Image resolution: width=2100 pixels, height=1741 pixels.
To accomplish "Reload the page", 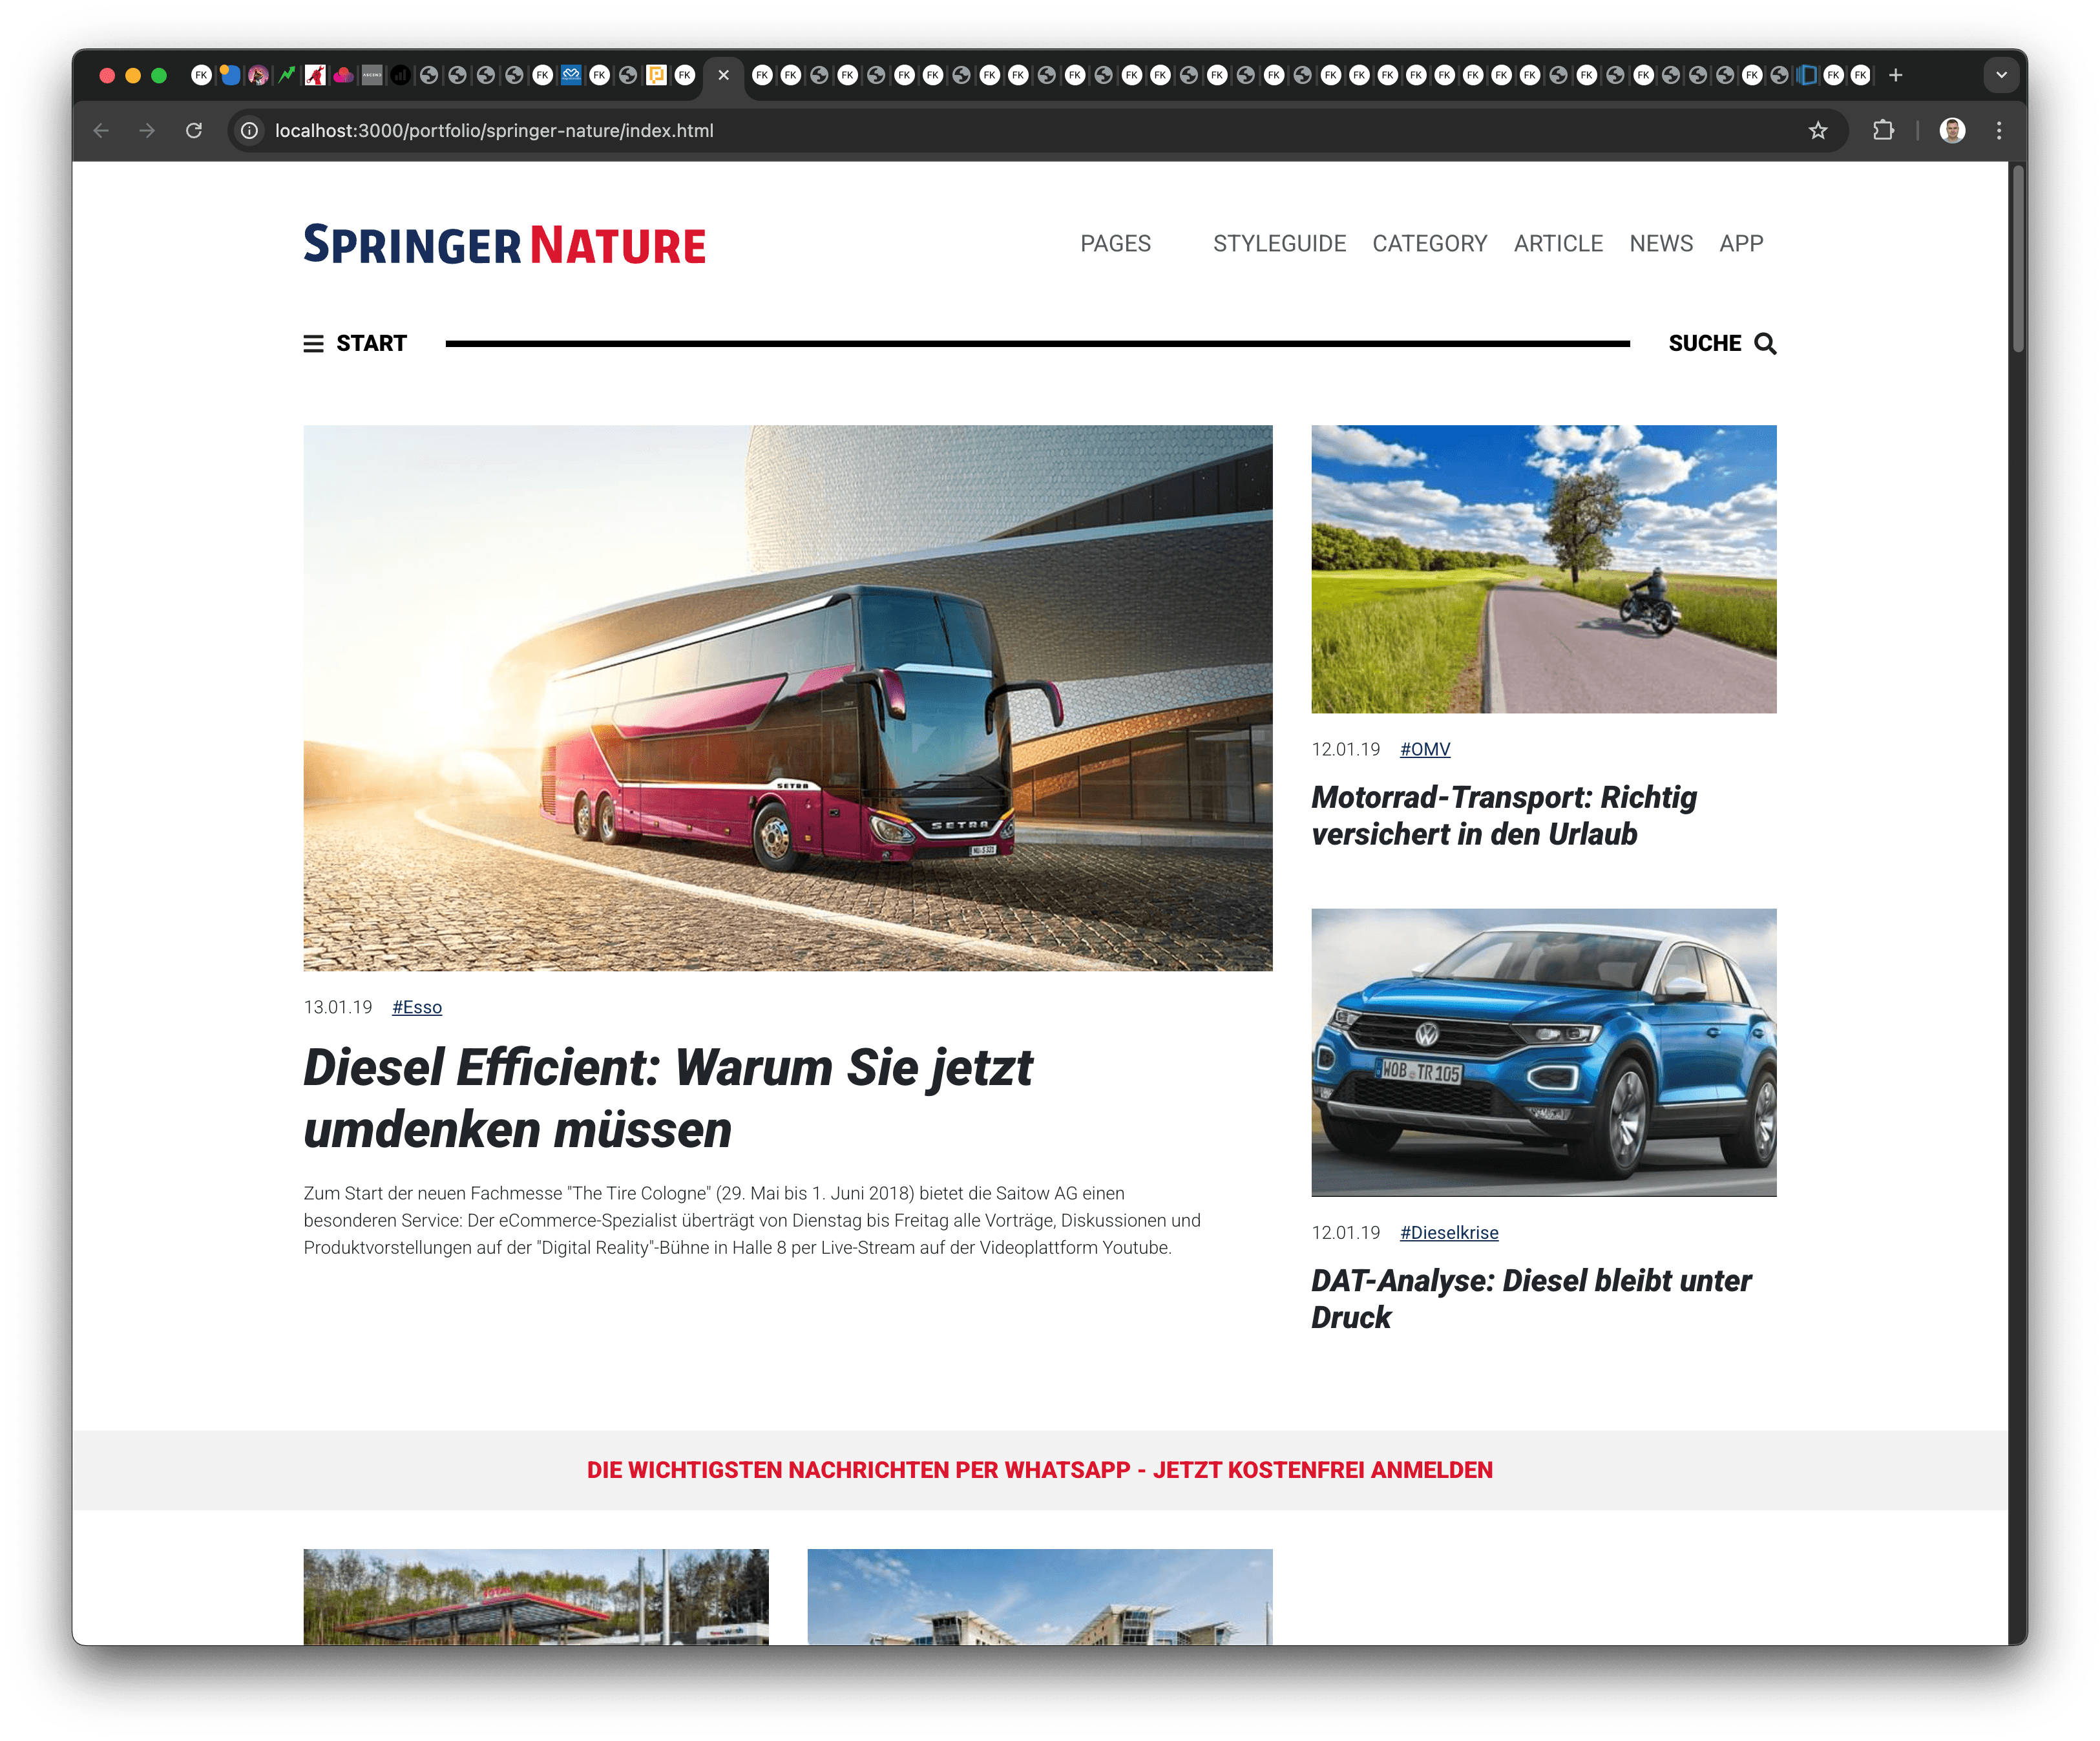I will point(194,130).
